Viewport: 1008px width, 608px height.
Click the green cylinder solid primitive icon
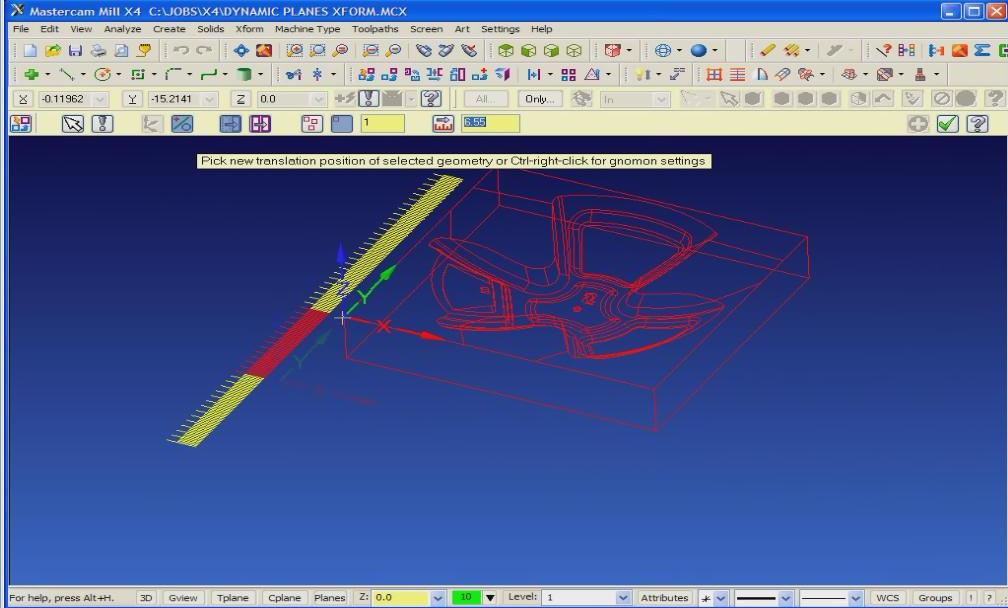[x=244, y=75]
